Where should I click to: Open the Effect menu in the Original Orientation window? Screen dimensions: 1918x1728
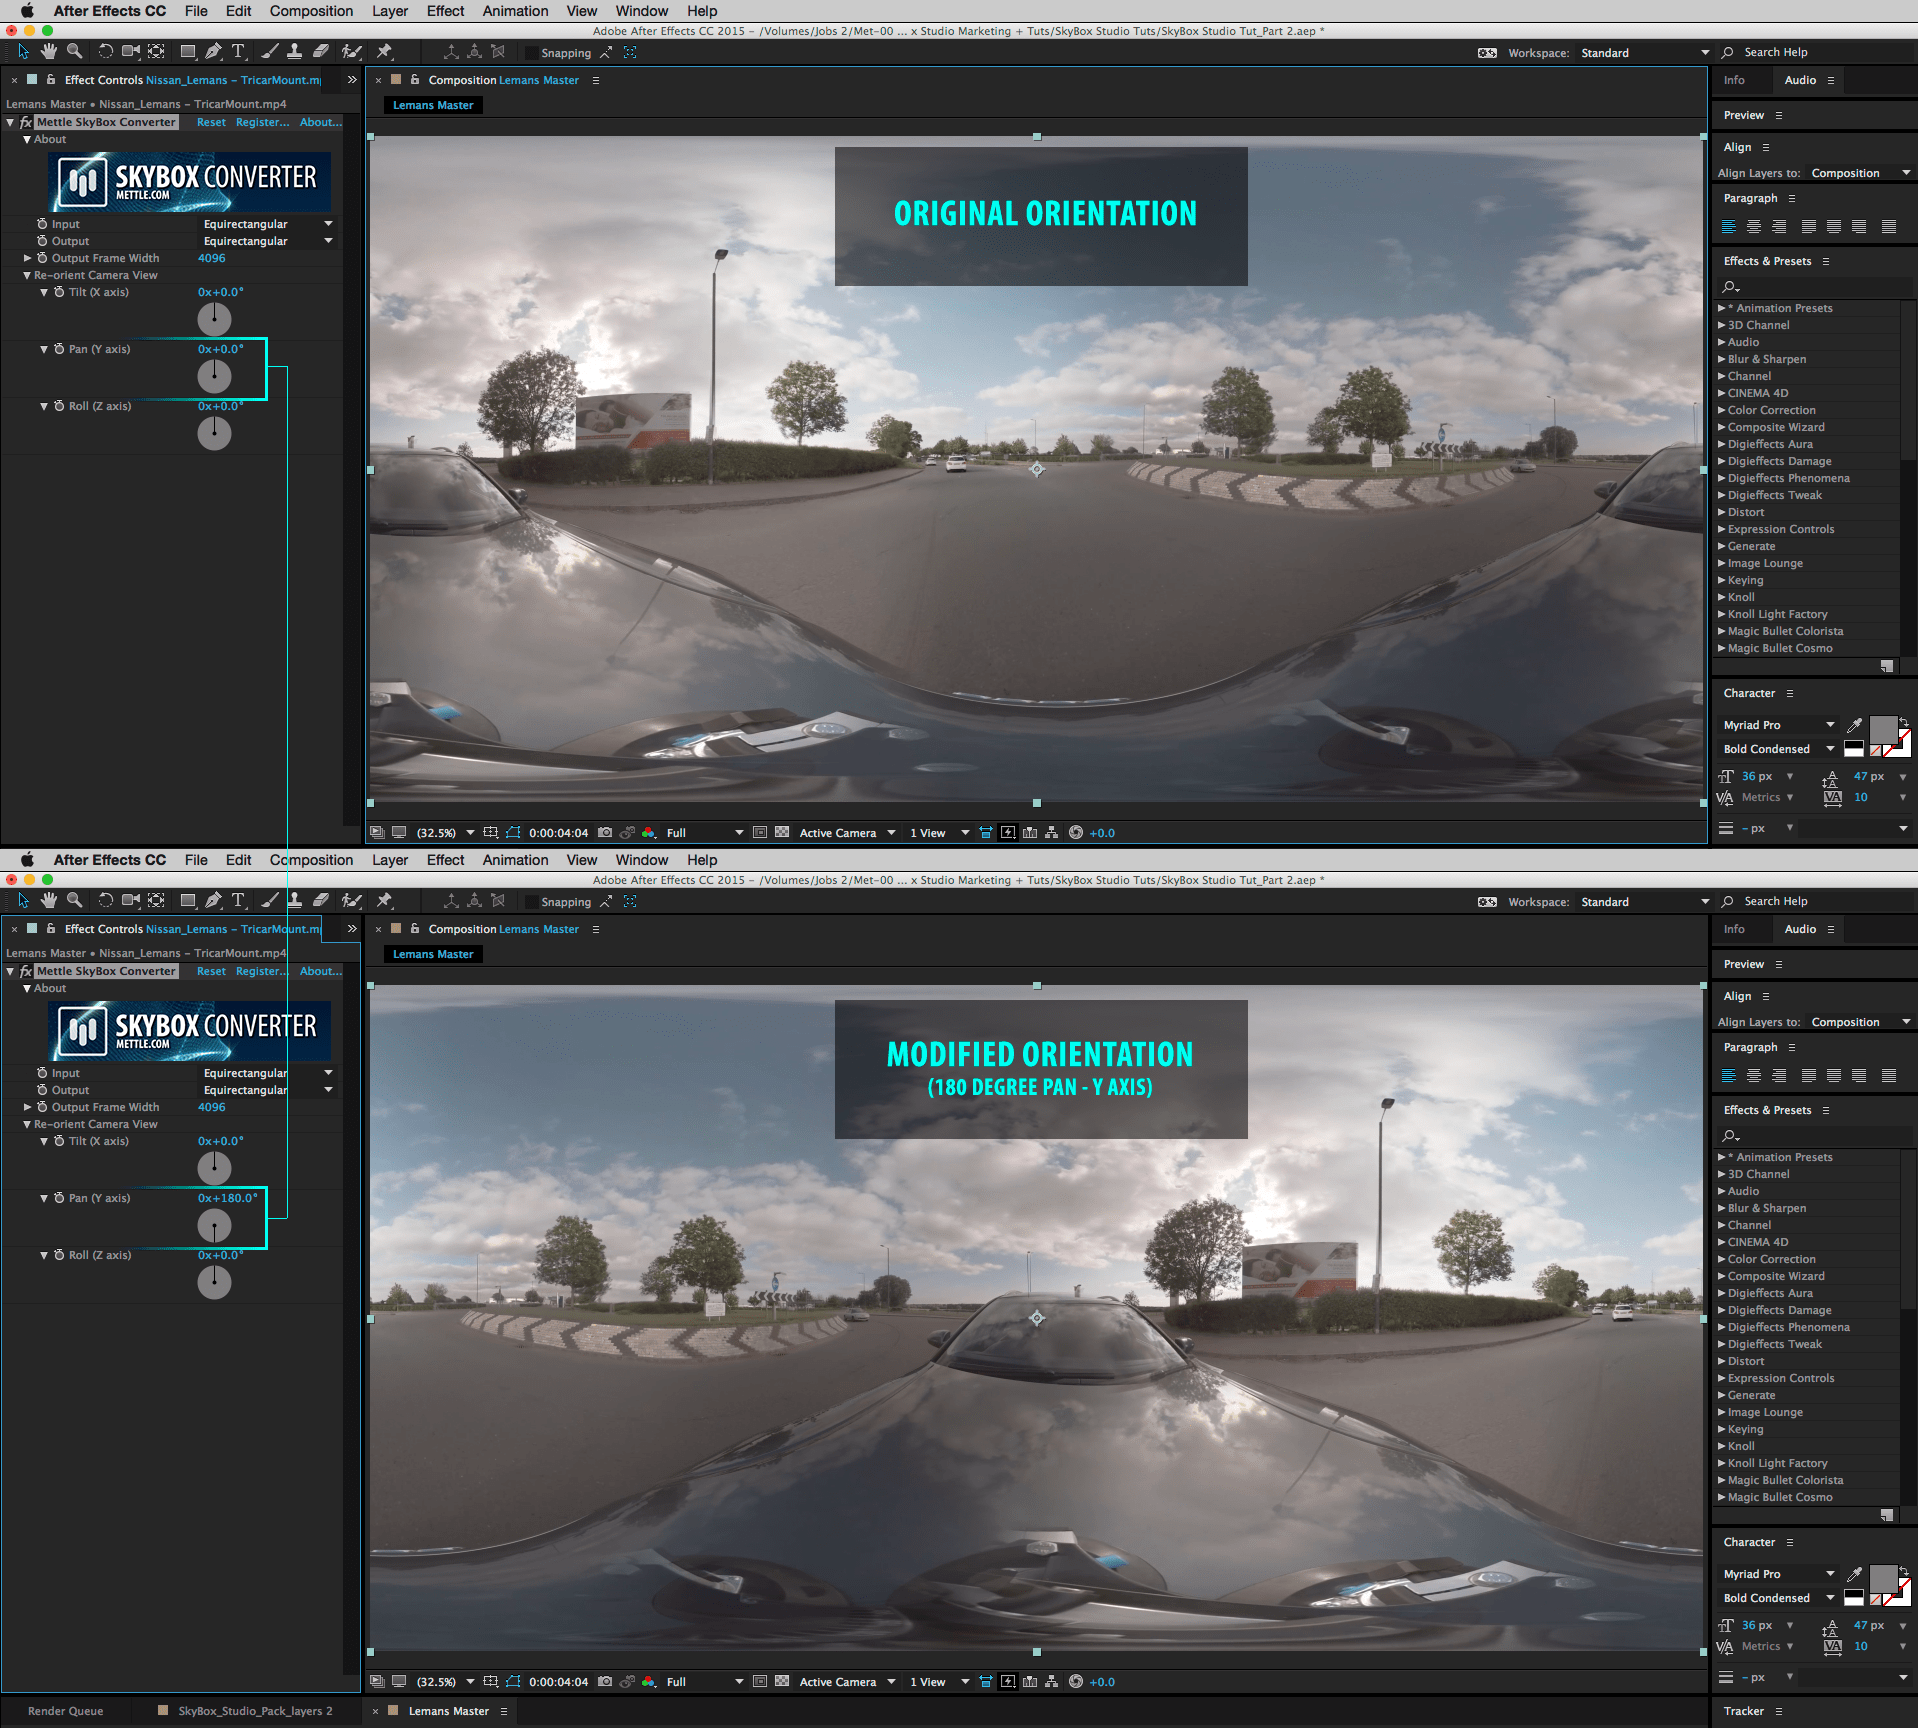click(445, 11)
